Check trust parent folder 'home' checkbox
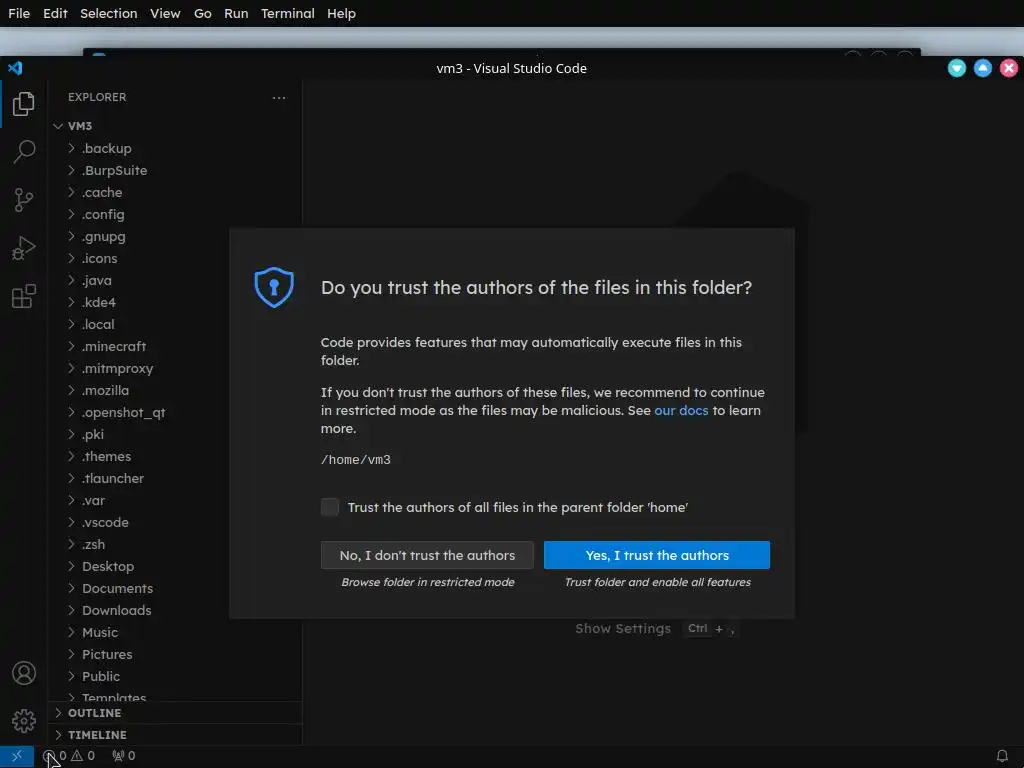Viewport: 1024px width, 768px height. (330, 507)
